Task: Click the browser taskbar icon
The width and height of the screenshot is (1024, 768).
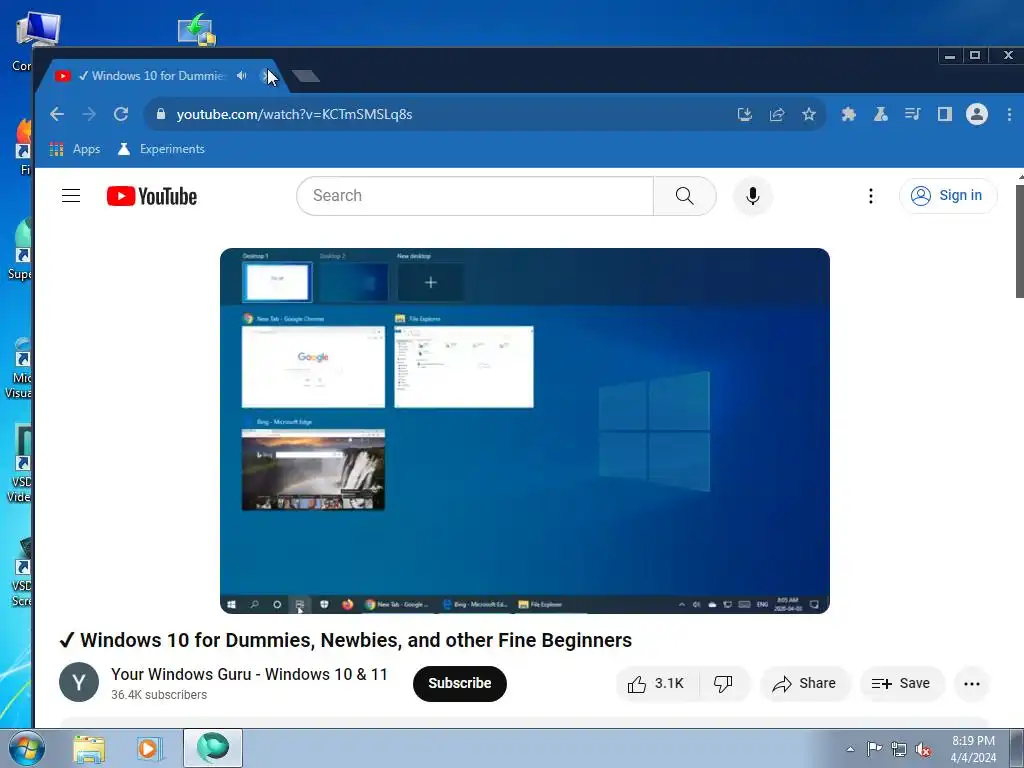Action: click(x=213, y=748)
